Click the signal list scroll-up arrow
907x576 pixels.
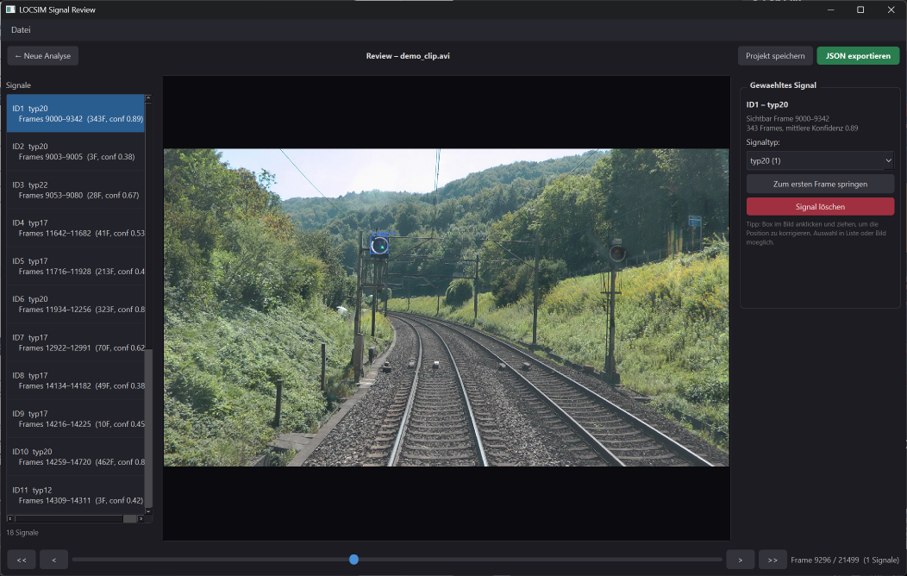(149, 98)
